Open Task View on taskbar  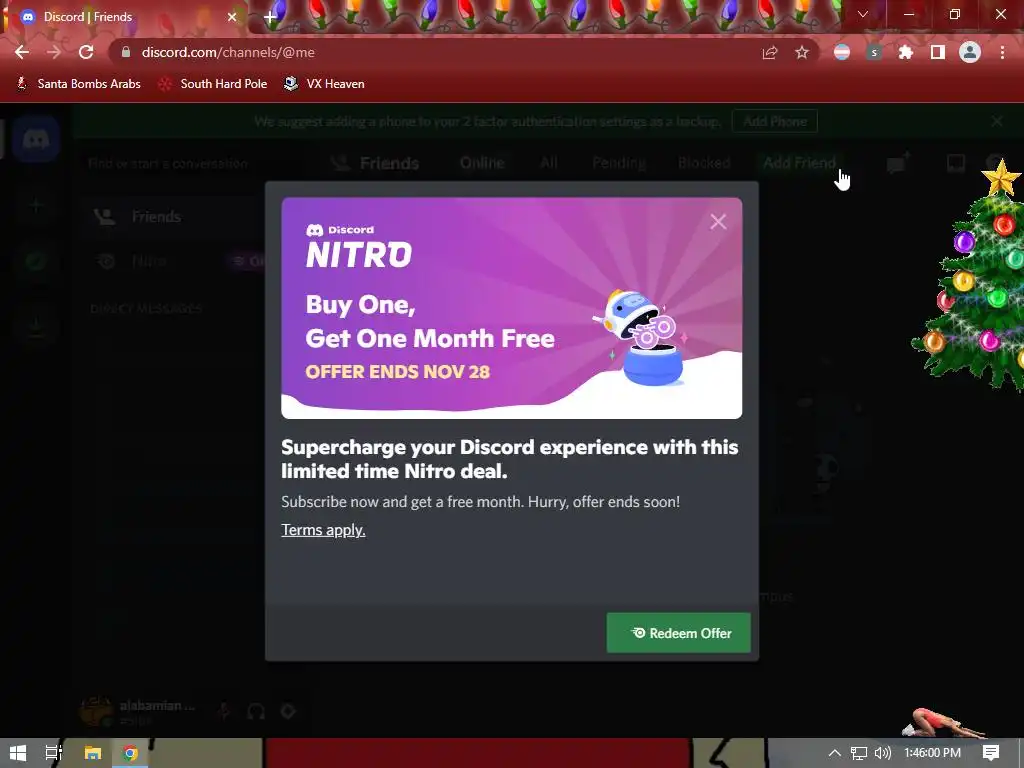(54, 753)
